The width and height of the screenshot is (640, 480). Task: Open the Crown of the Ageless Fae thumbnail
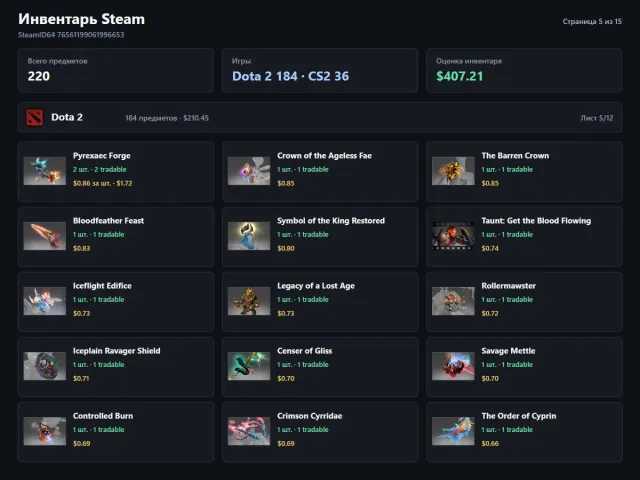pos(249,171)
